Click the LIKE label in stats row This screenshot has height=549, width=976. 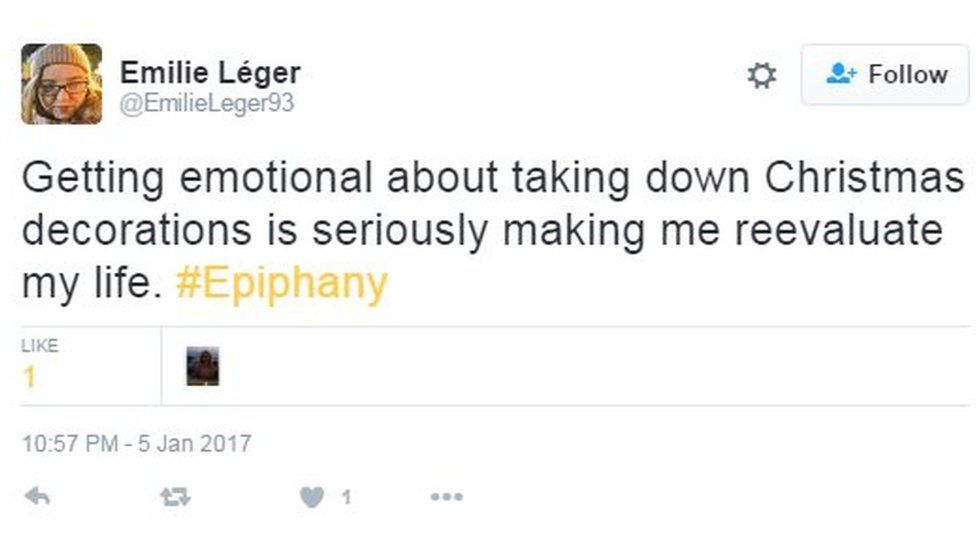(x=40, y=346)
